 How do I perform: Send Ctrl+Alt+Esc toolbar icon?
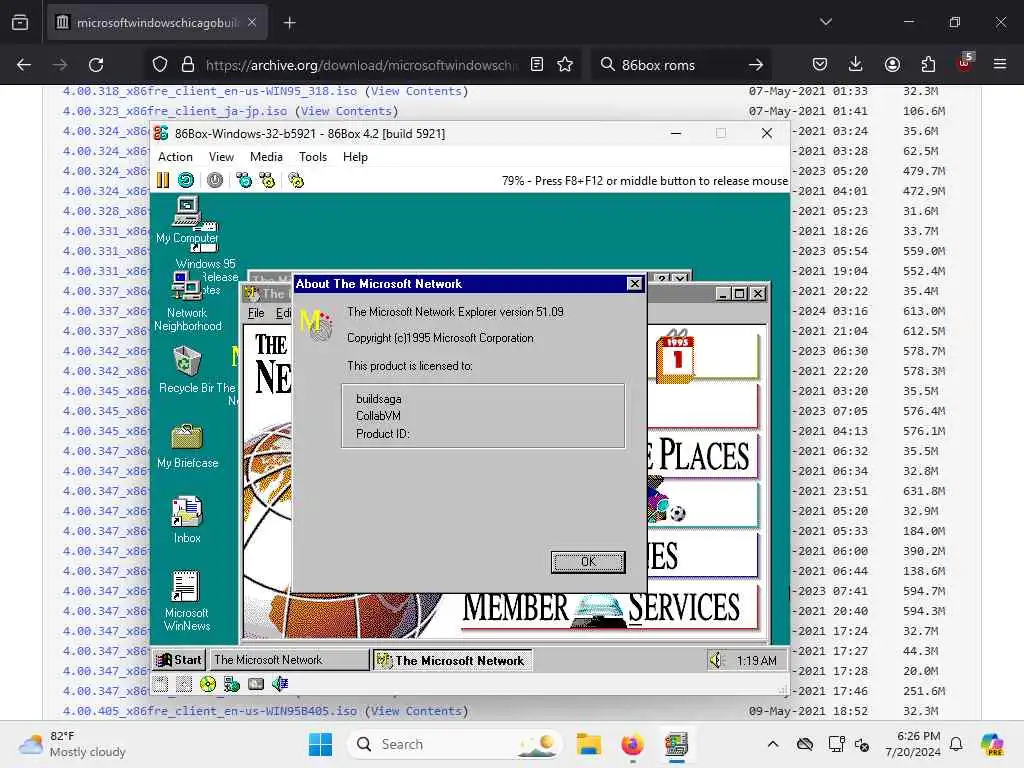[267, 180]
